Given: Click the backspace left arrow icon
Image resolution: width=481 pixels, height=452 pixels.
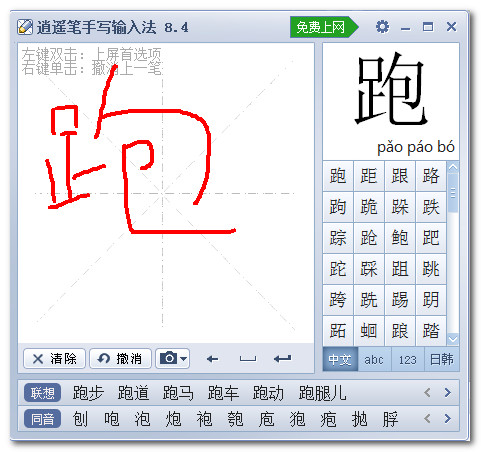Looking at the screenshot, I should coord(212,359).
